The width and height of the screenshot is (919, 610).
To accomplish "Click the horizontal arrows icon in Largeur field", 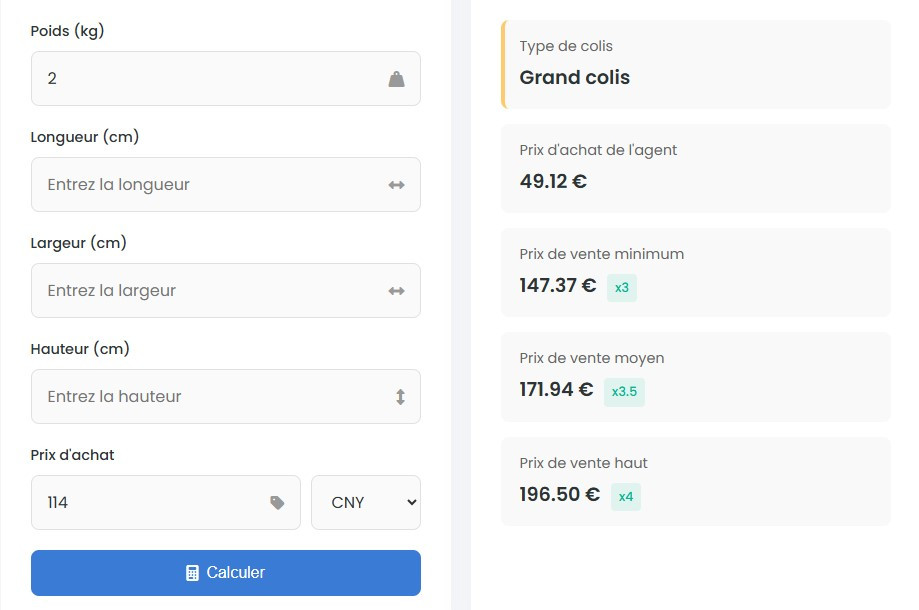I will pyautogui.click(x=396, y=291).
